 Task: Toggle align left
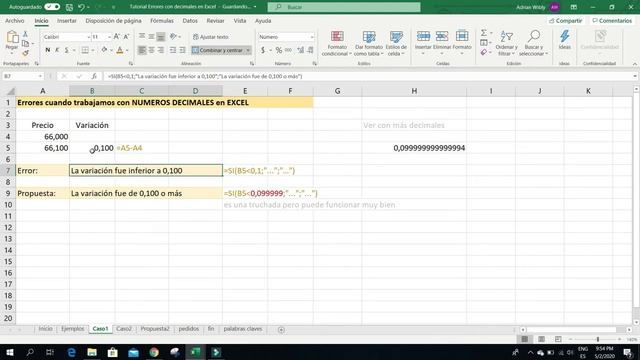point(142,50)
